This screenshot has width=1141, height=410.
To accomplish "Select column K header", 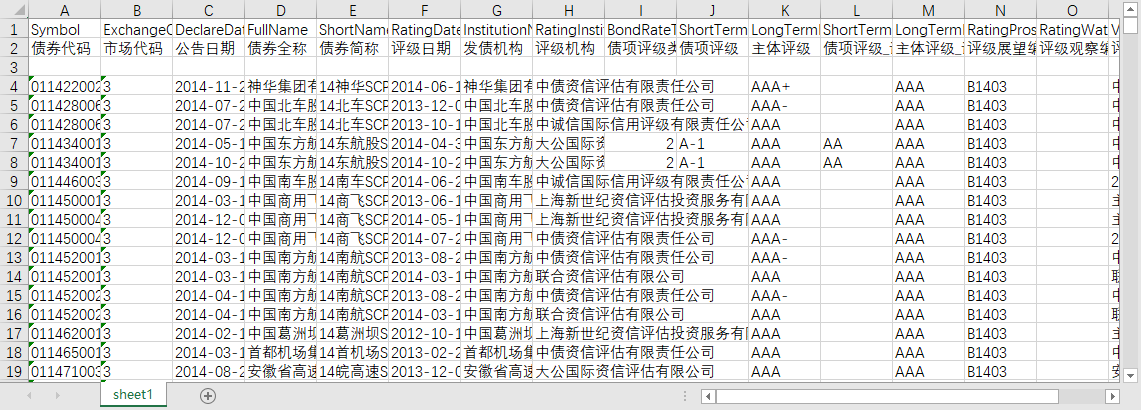I will click(784, 11).
